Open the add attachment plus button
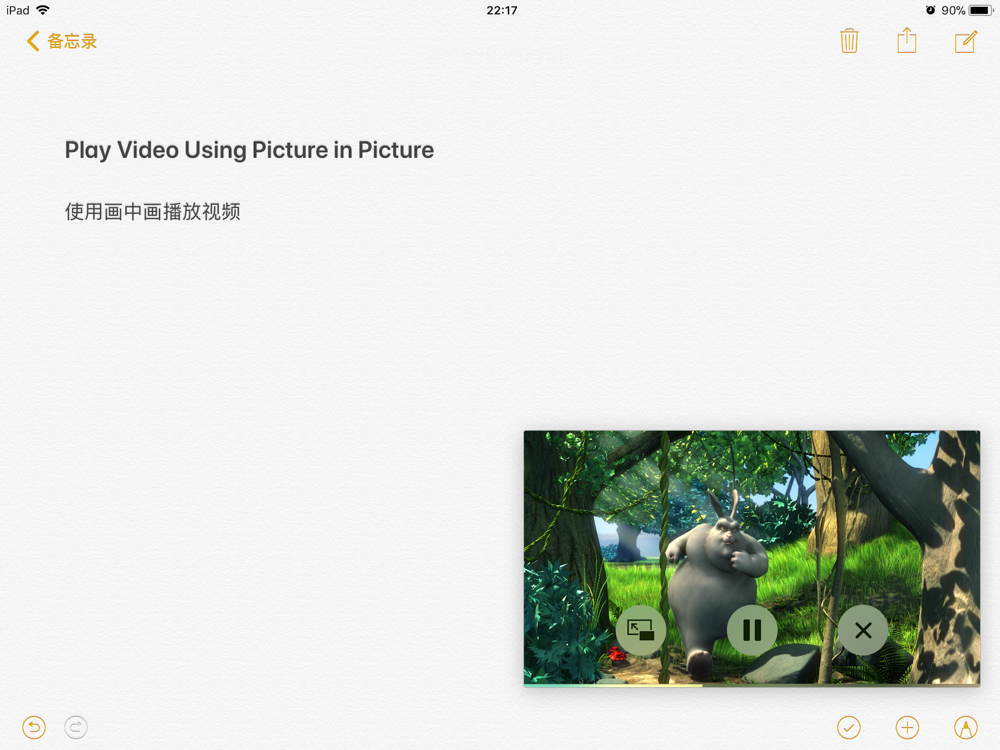This screenshot has height=750, width=1000. point(907,727)
